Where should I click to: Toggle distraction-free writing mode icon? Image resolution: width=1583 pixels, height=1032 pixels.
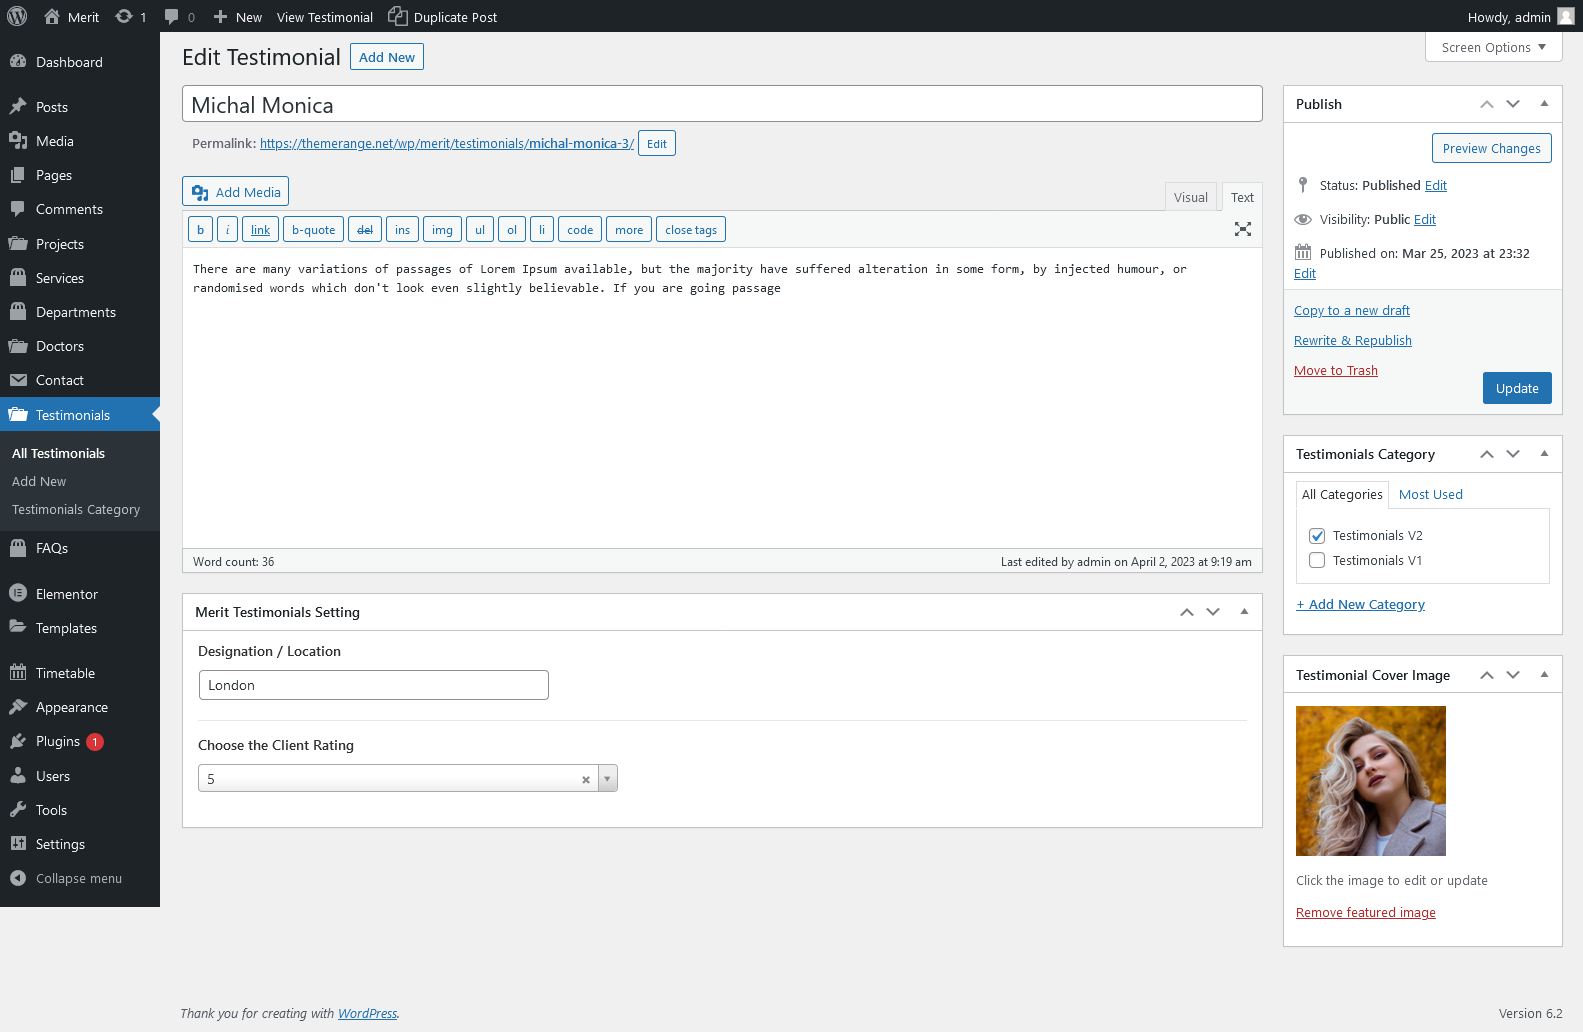point(1242,229)
